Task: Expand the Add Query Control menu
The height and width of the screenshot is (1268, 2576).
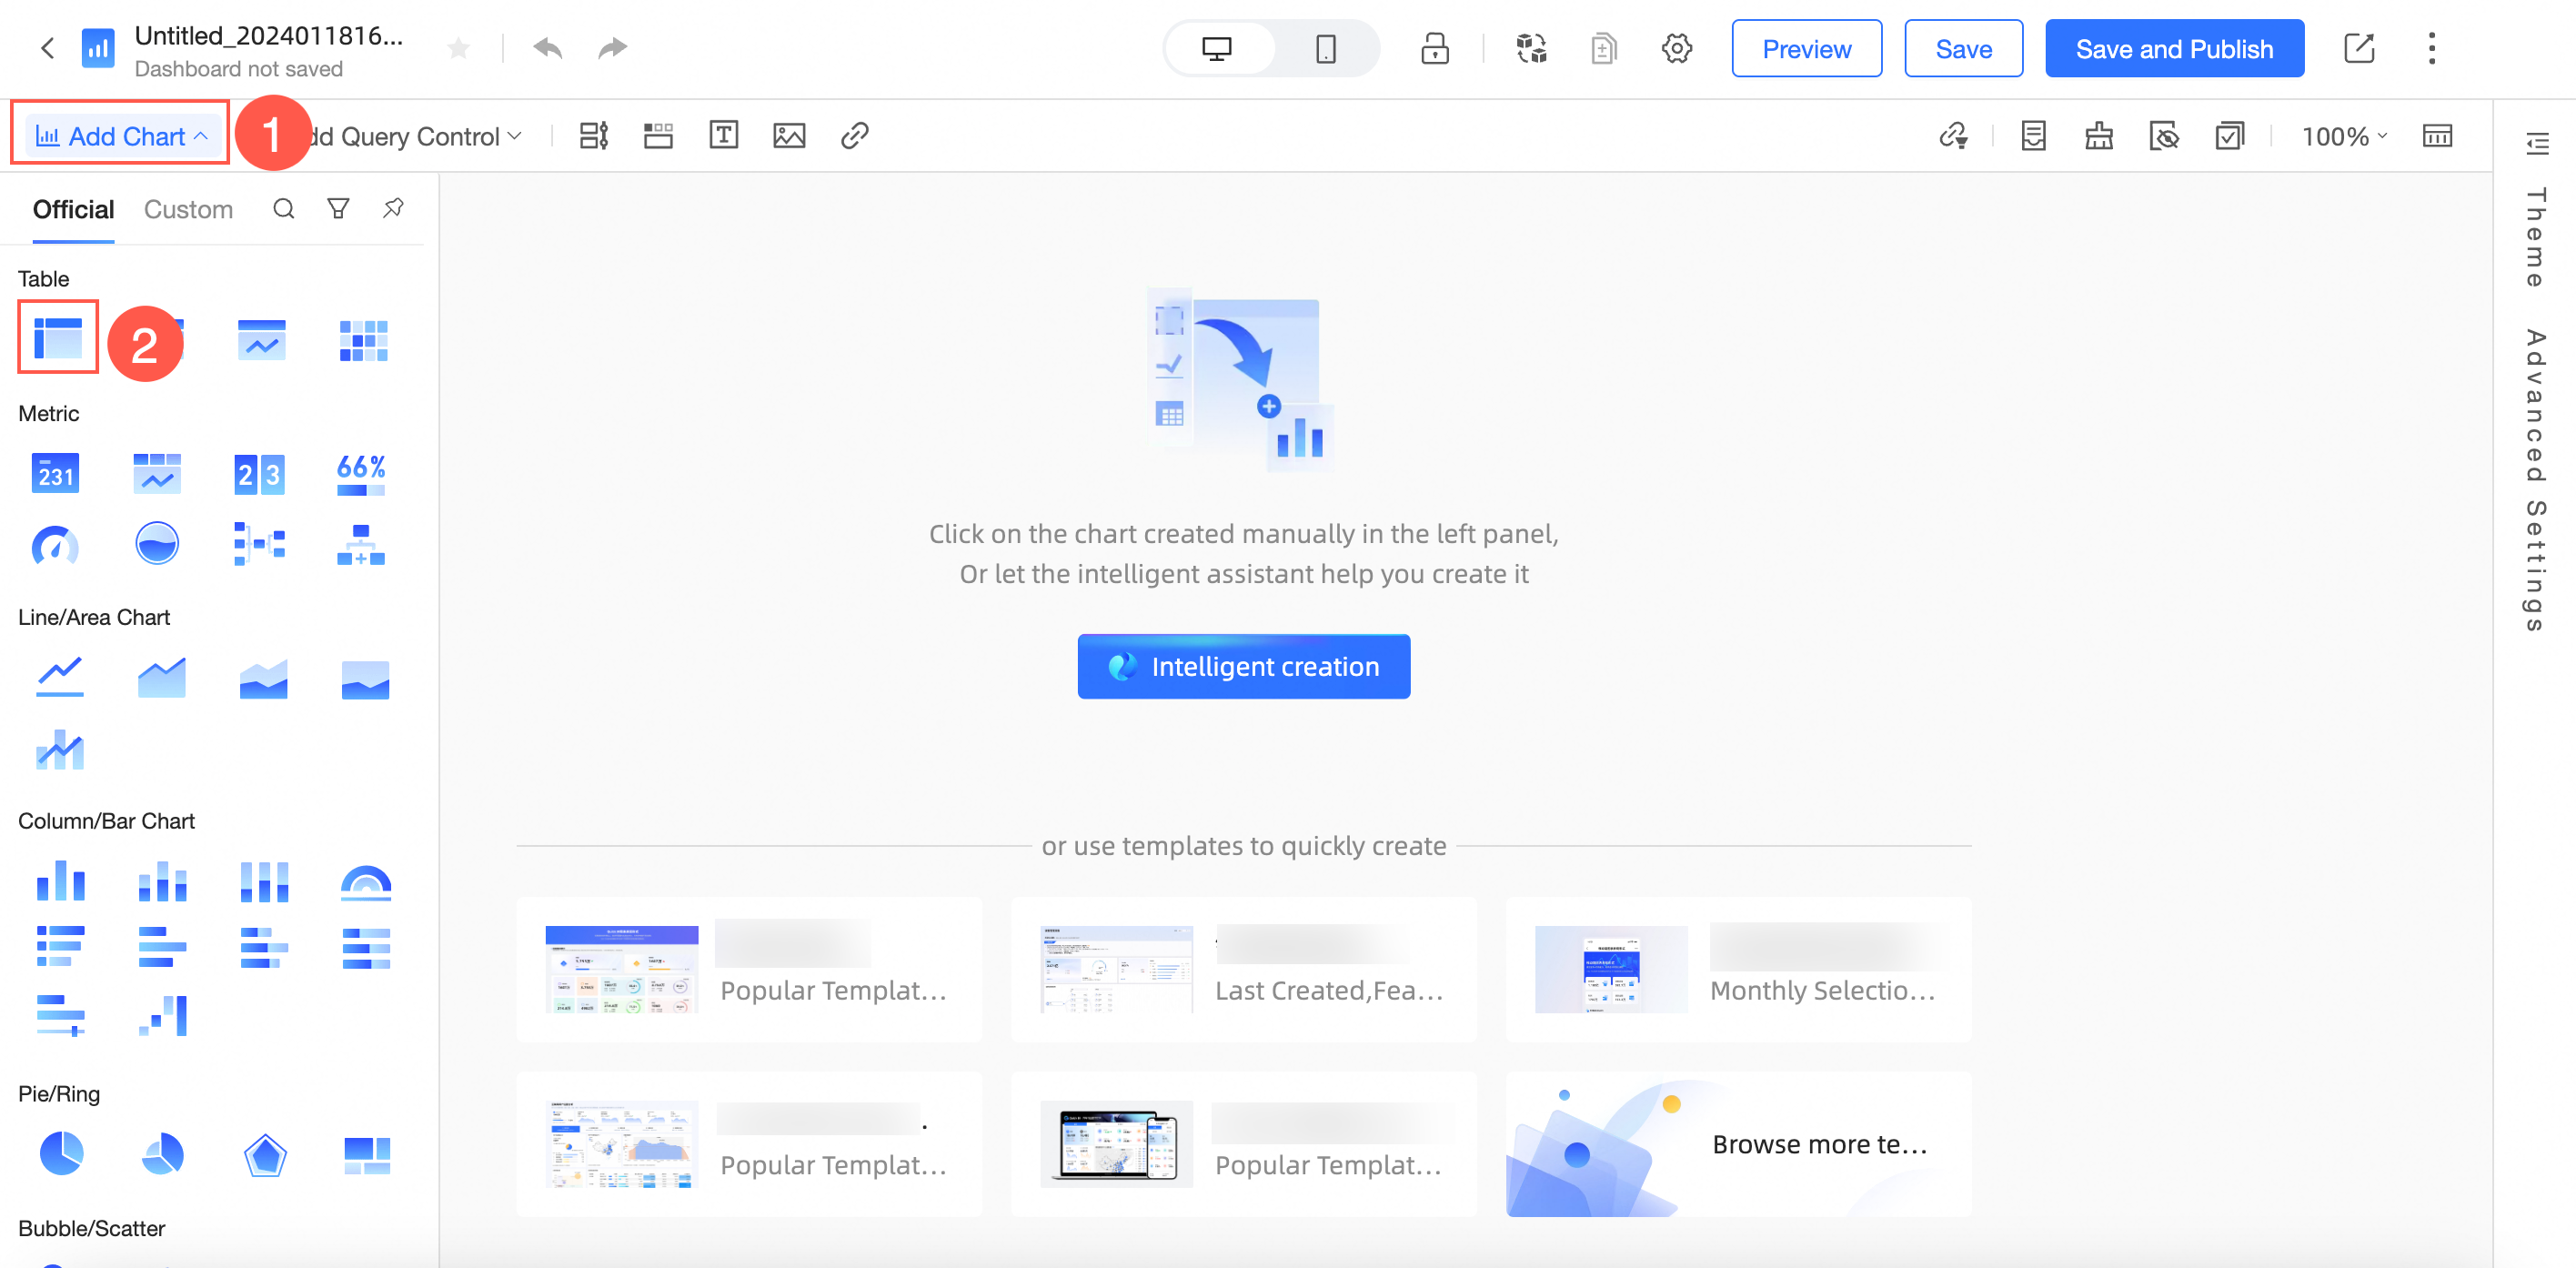Action: coord(418,135)
